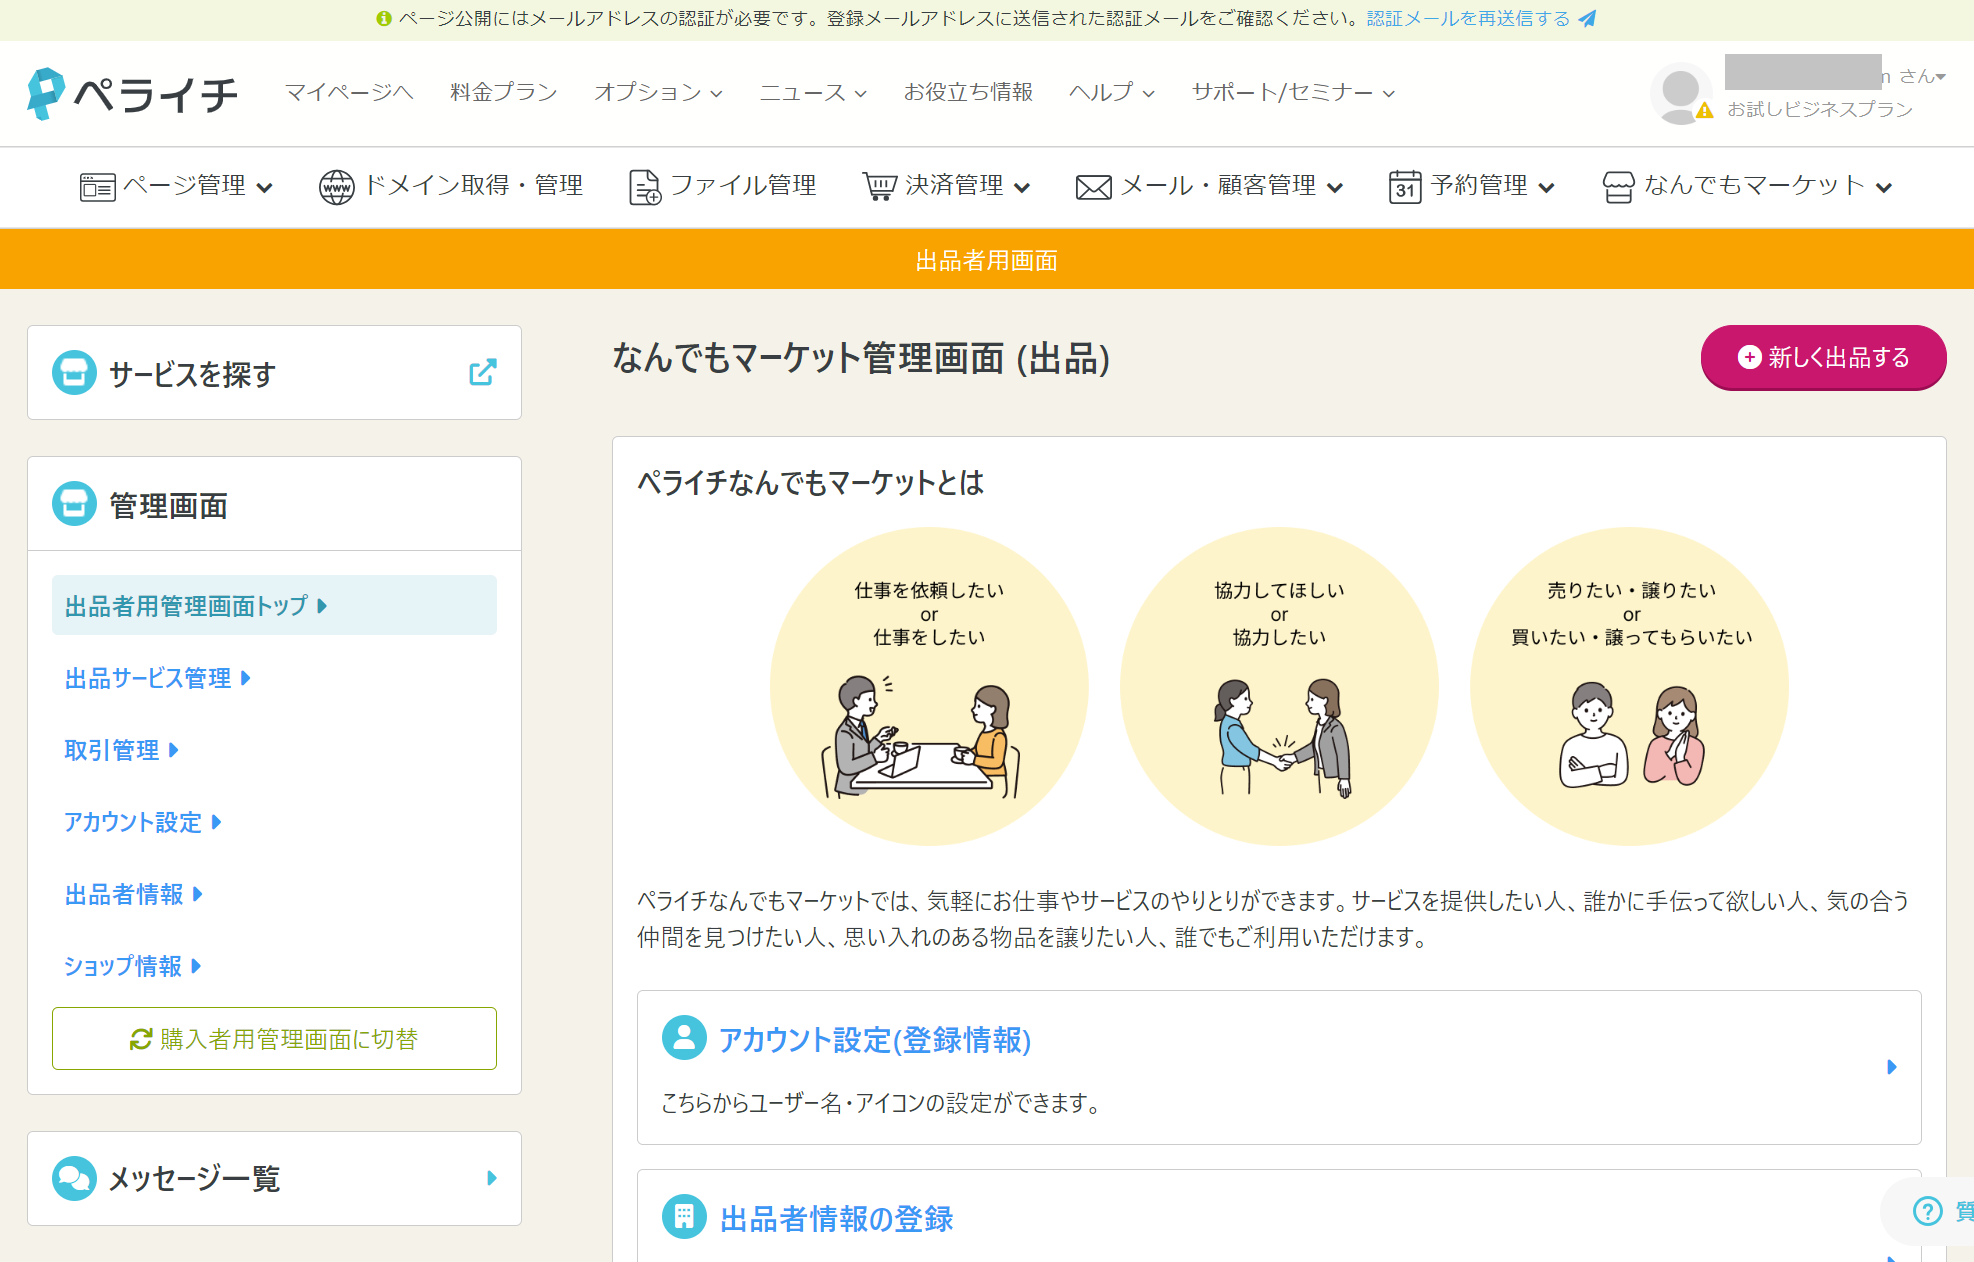Click the arrow beside メッセージ一覧
This screenshot has height=1262, width=1974.
[x=491, y=1178]
